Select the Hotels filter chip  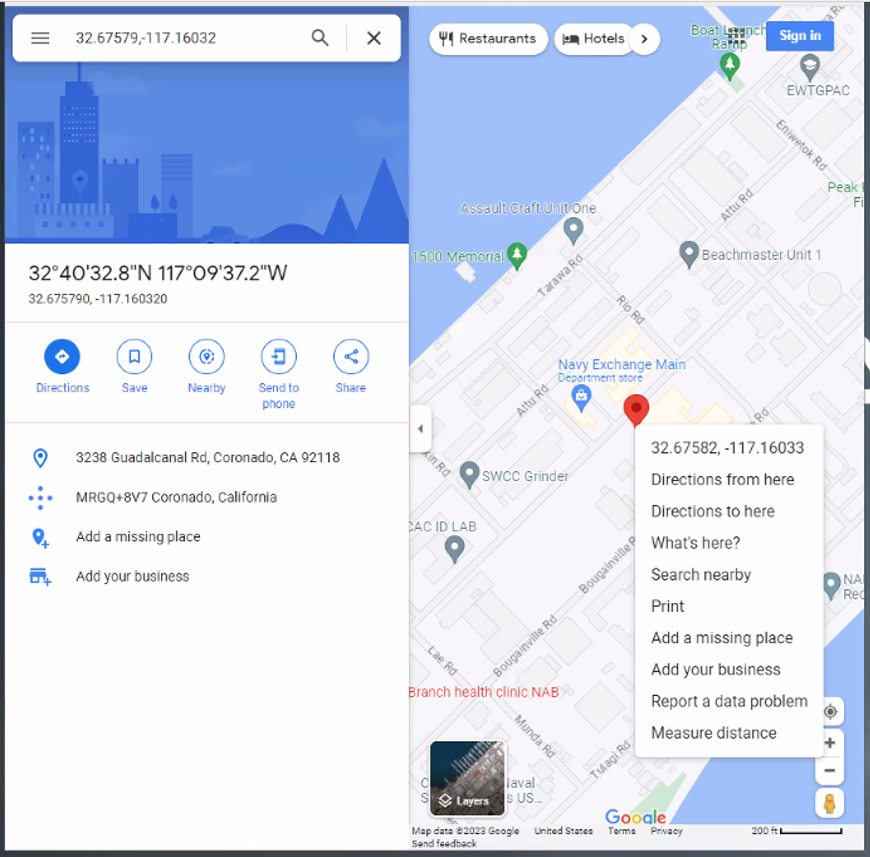pyautogui.click(x=594, y=39)
